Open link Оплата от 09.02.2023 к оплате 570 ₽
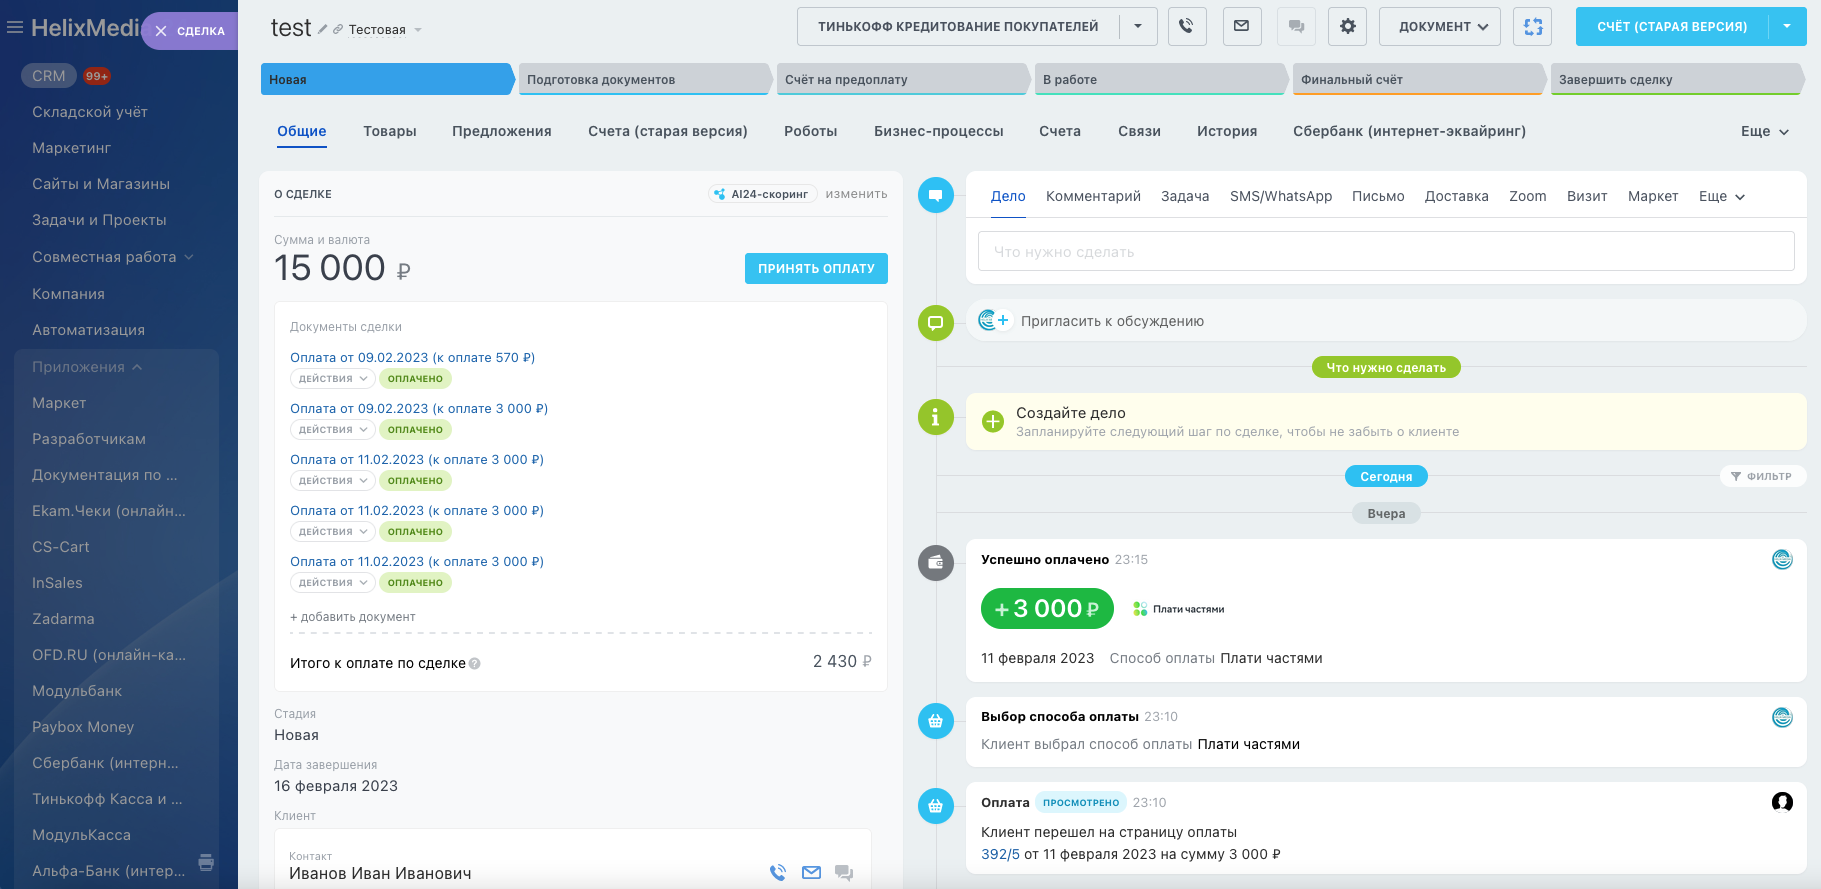The image size is (1821, 889). [413, 357]
